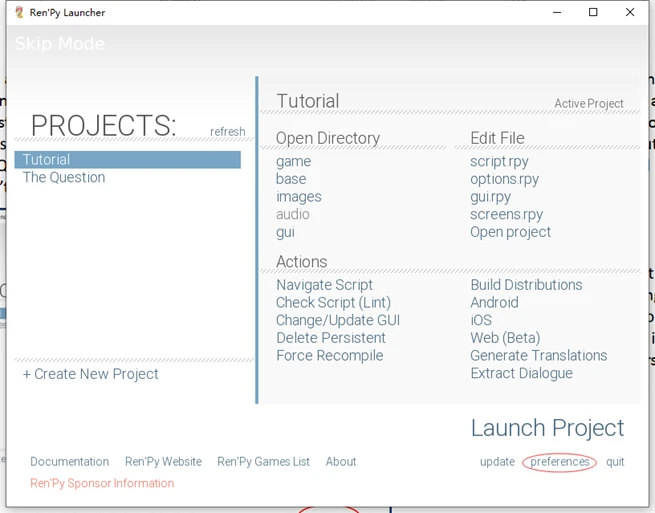Open the images directory
Screen dimensions: 655x513
coord(298,196)
